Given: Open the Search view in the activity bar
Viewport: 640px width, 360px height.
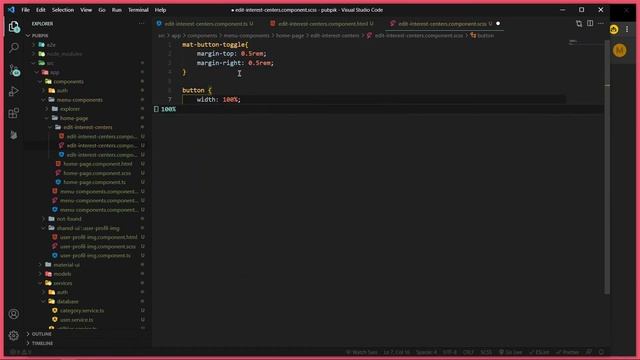Looking at the screenshot, I should click(x=14, y=48).
